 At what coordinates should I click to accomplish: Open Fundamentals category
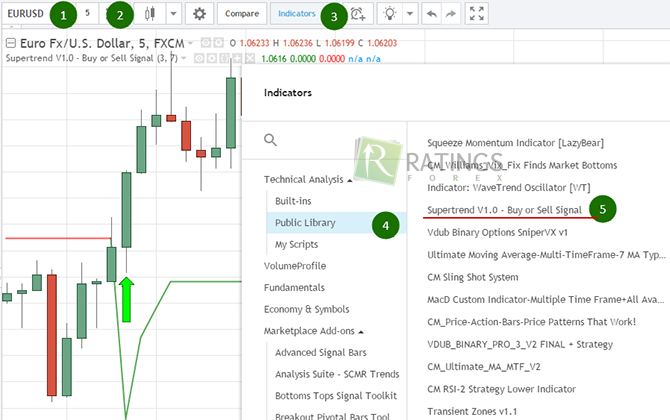click(x=294, y=288)
